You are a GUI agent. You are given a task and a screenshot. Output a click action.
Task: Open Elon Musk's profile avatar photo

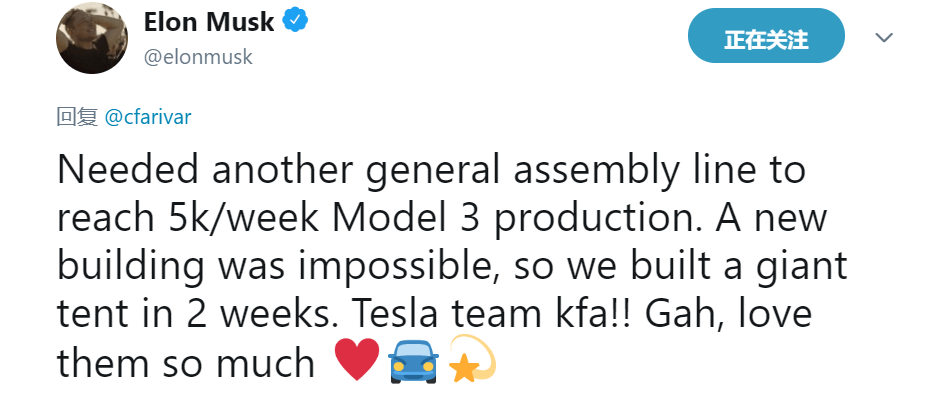tap(92, 38)
